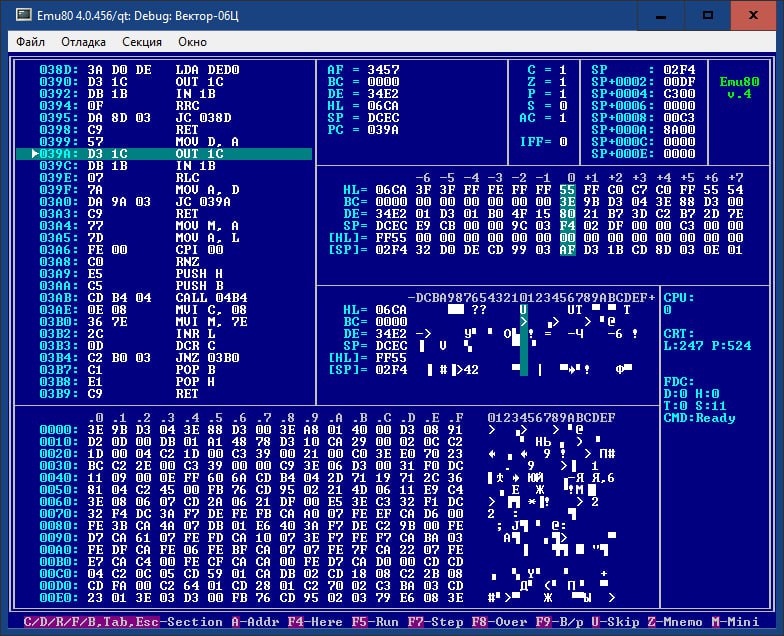Open the Секция menu
This screenshot has width=784, height=636.
[x=142, y=42]
